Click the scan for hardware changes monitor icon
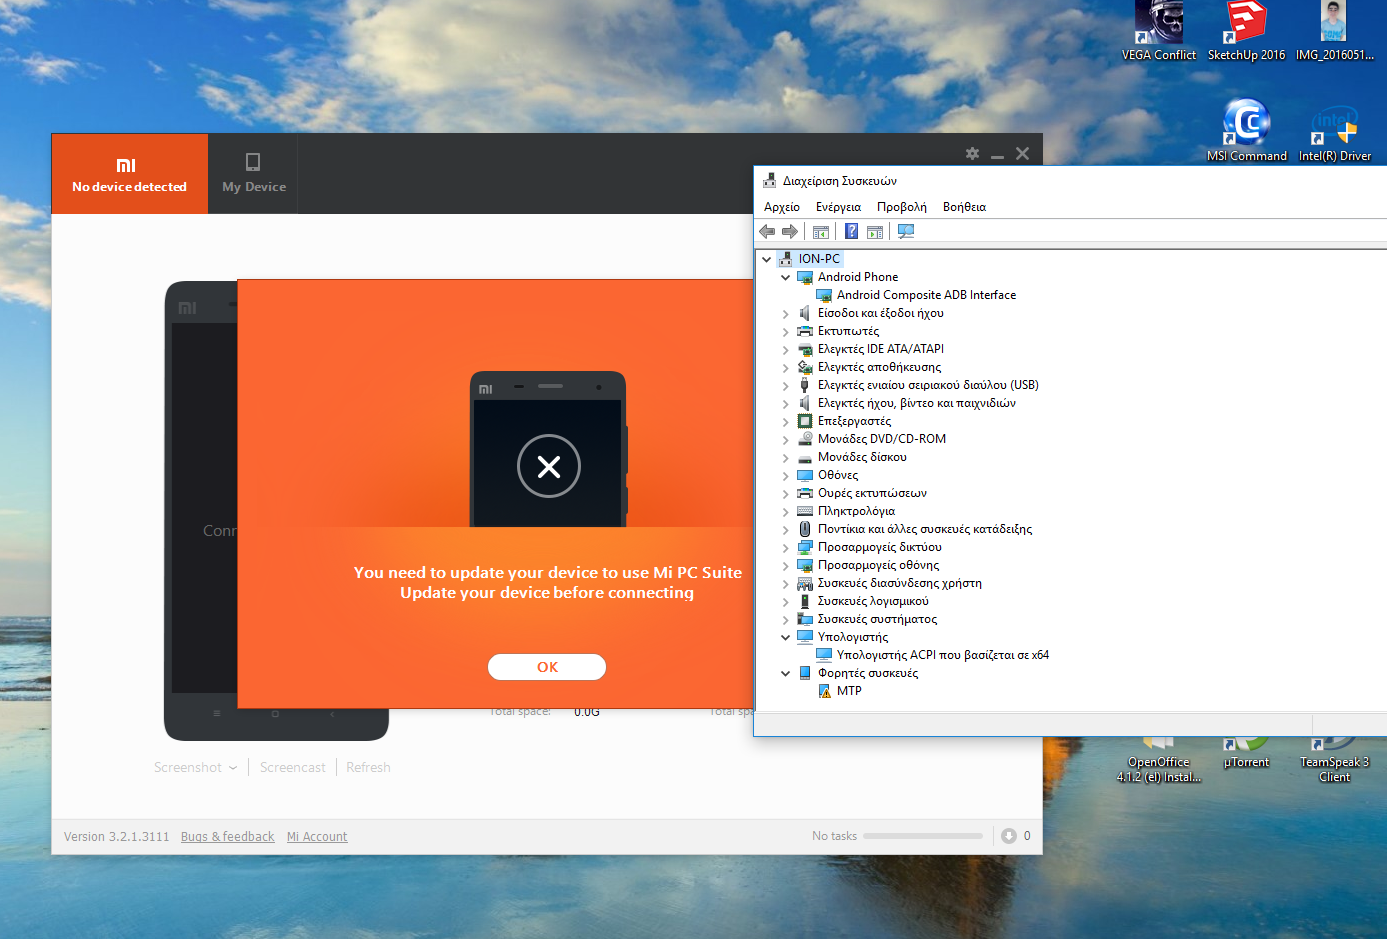Screen dimensions: 1387x939 pyautogui.click(x=906, y=232)
